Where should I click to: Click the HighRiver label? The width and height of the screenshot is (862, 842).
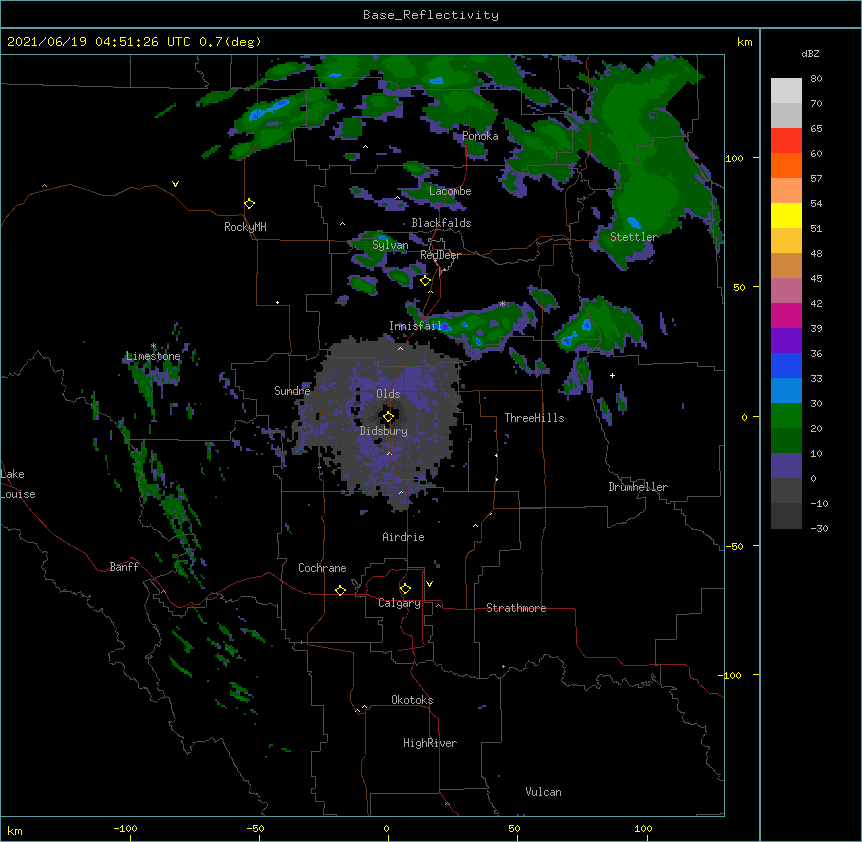coord(430,743)
